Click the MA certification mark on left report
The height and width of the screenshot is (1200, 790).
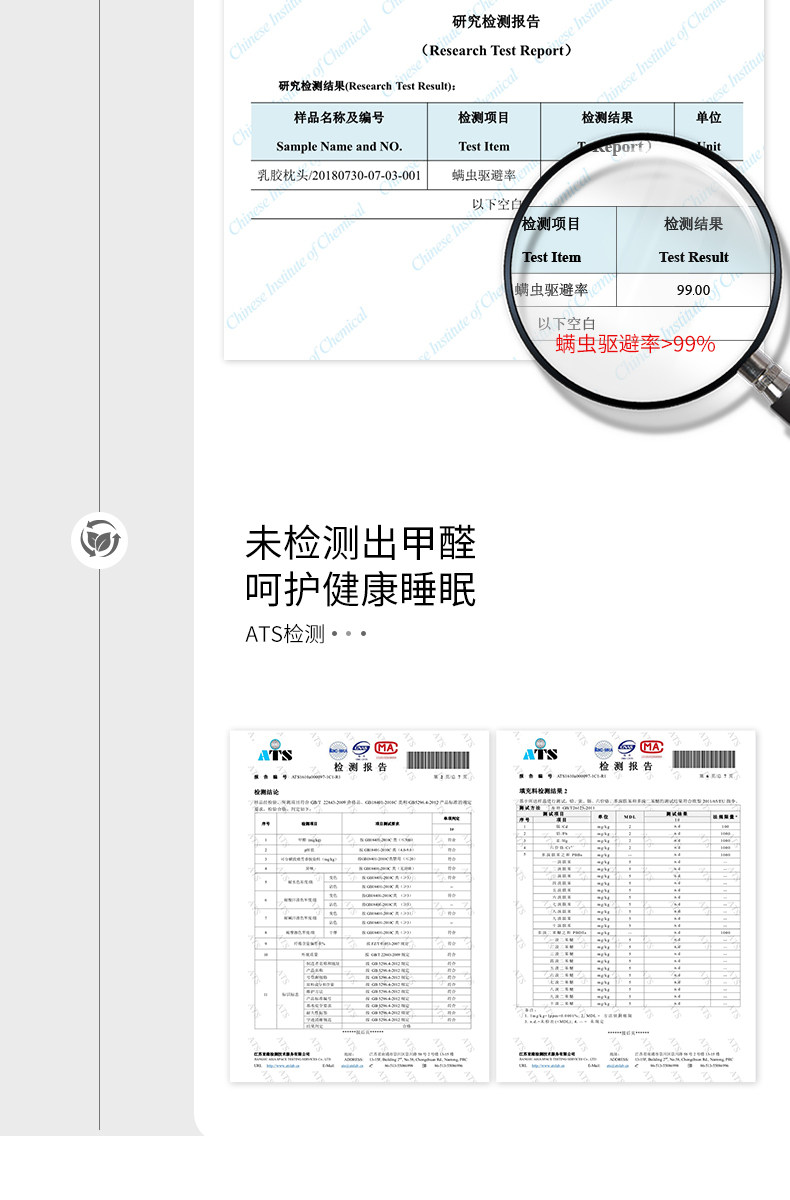point(386,749)
